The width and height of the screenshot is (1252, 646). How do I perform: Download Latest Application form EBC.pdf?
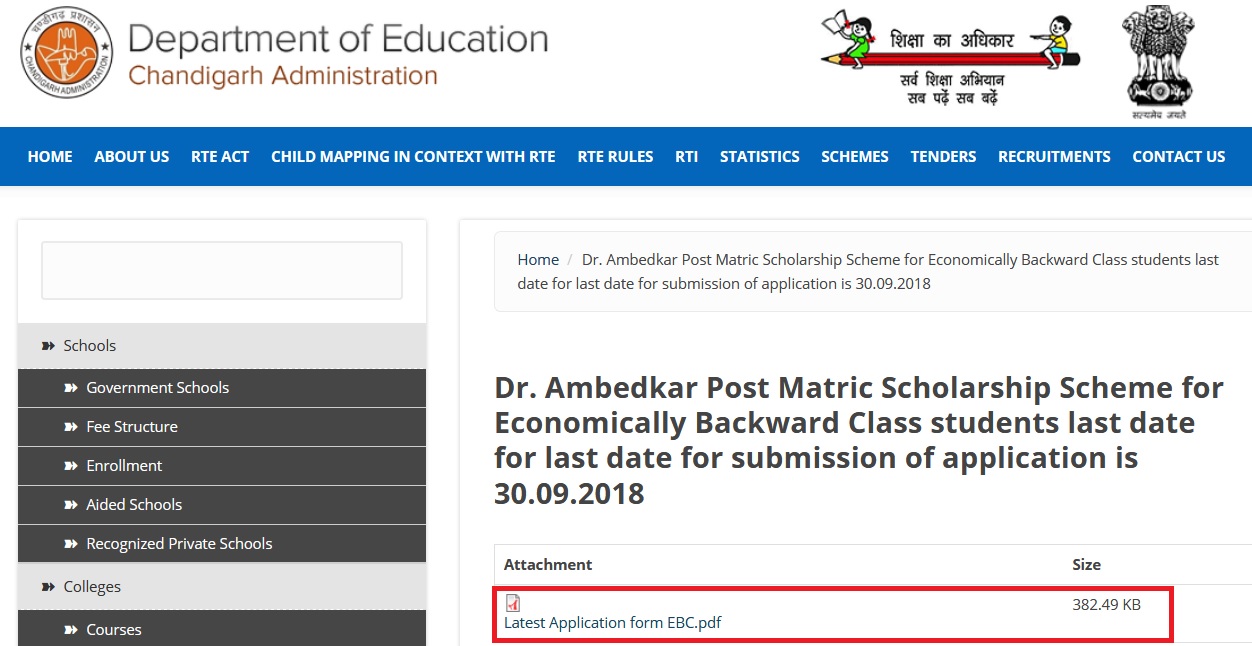point(612,623)
